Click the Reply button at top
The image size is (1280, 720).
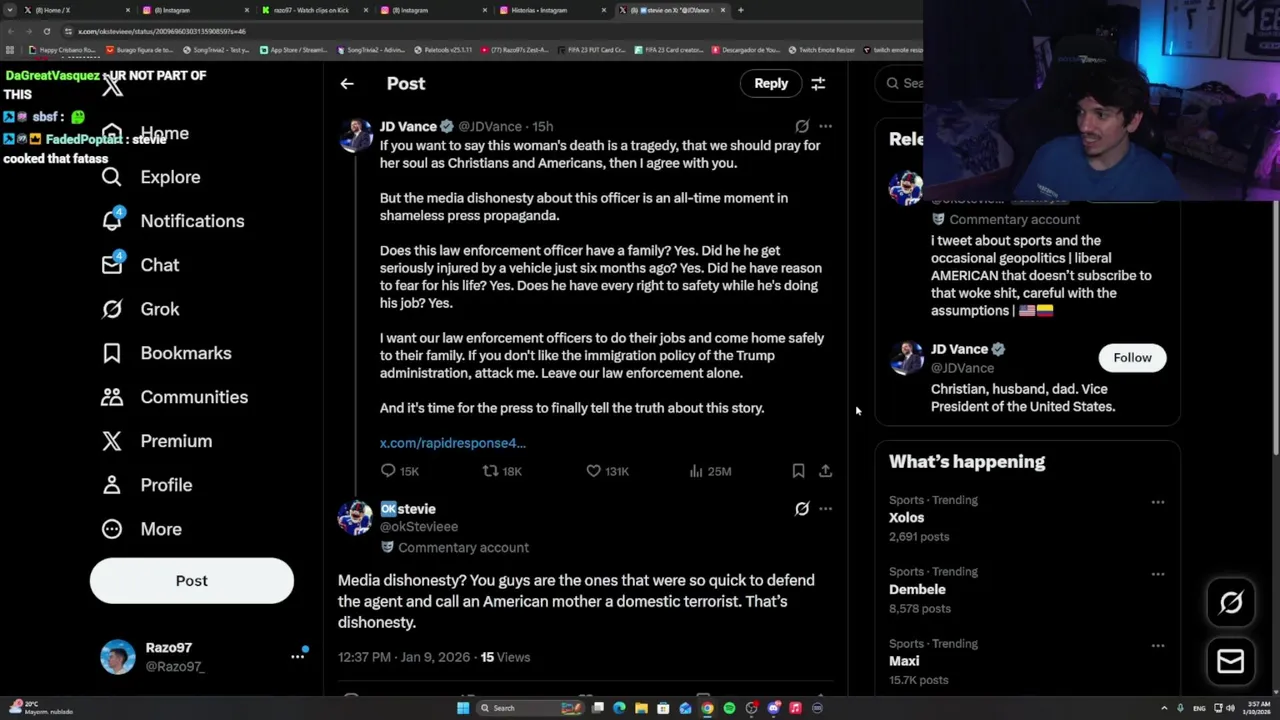[771, 84]
